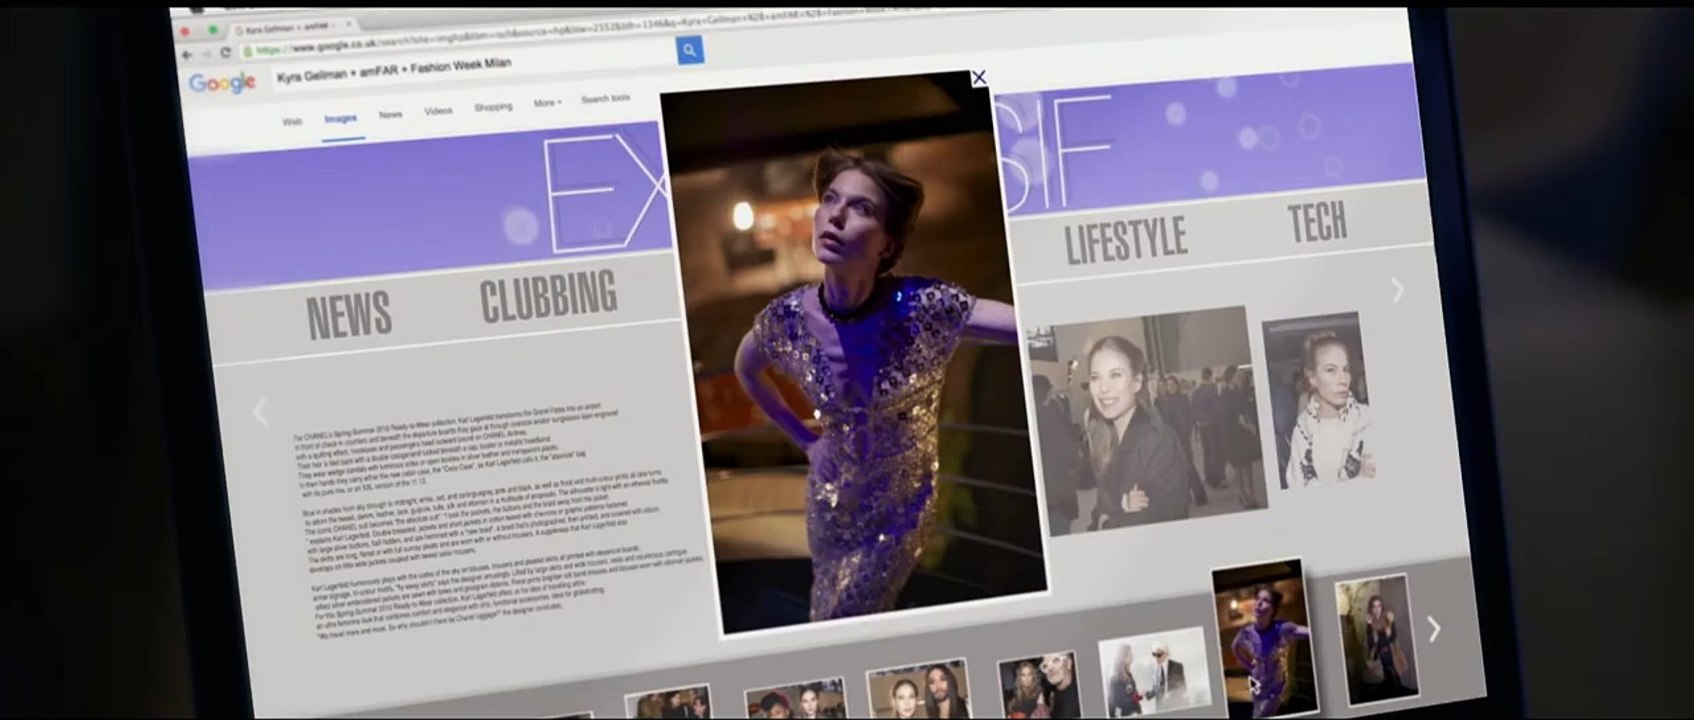Advance the thumbnail strip with the right arrow

pos(1433,629)
